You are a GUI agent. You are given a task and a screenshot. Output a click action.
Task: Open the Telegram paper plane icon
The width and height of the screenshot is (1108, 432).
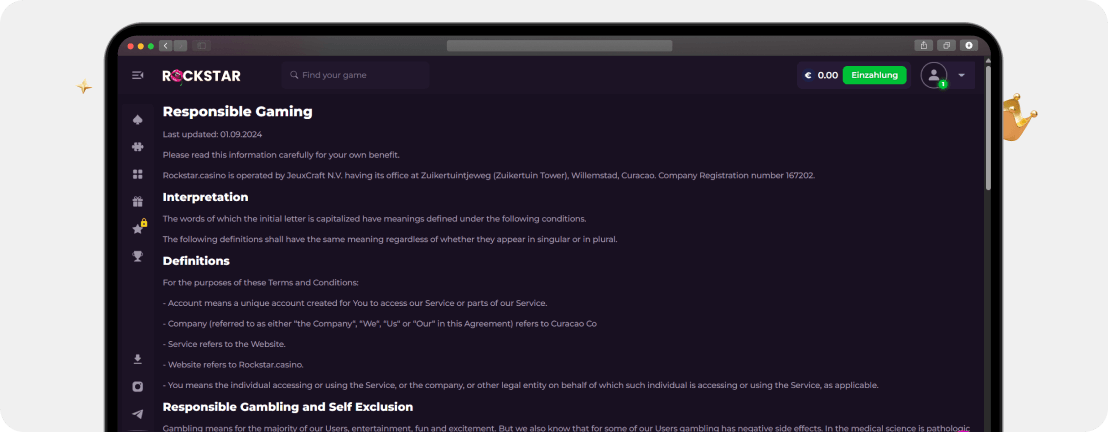click(x=137, y=413)
